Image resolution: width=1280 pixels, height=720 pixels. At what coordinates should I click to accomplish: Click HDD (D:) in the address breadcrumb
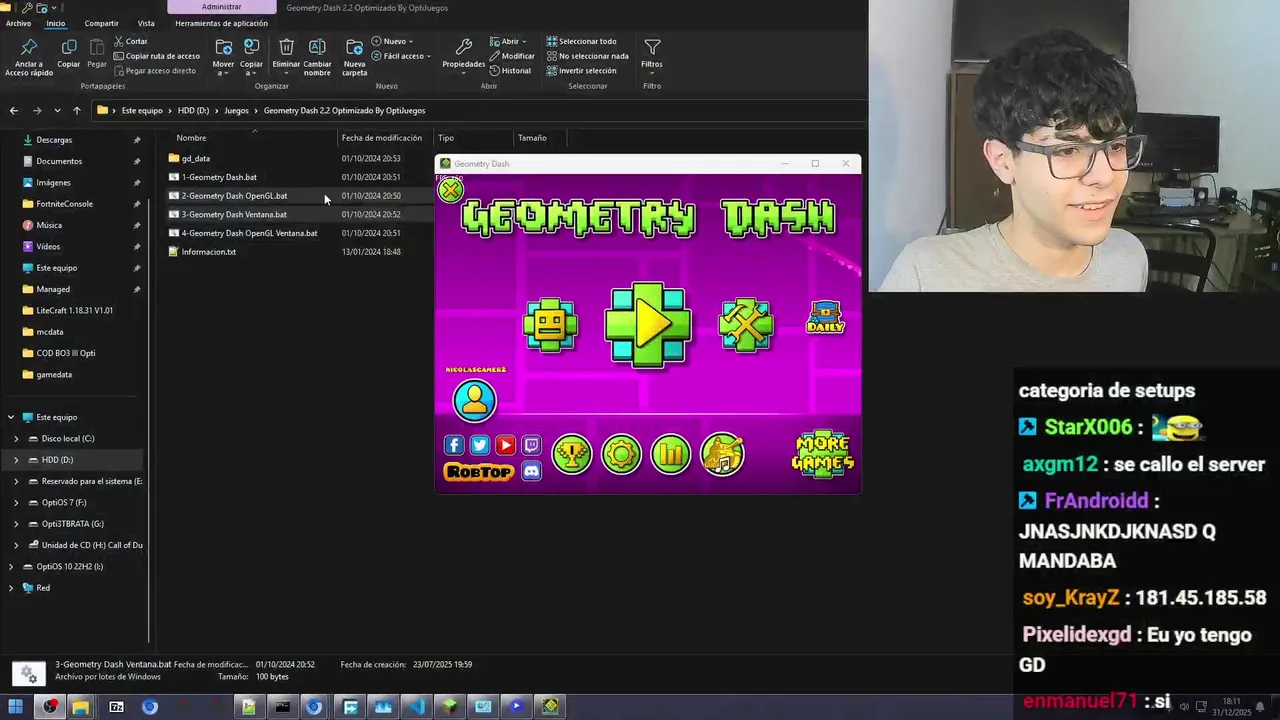(193, 111)
